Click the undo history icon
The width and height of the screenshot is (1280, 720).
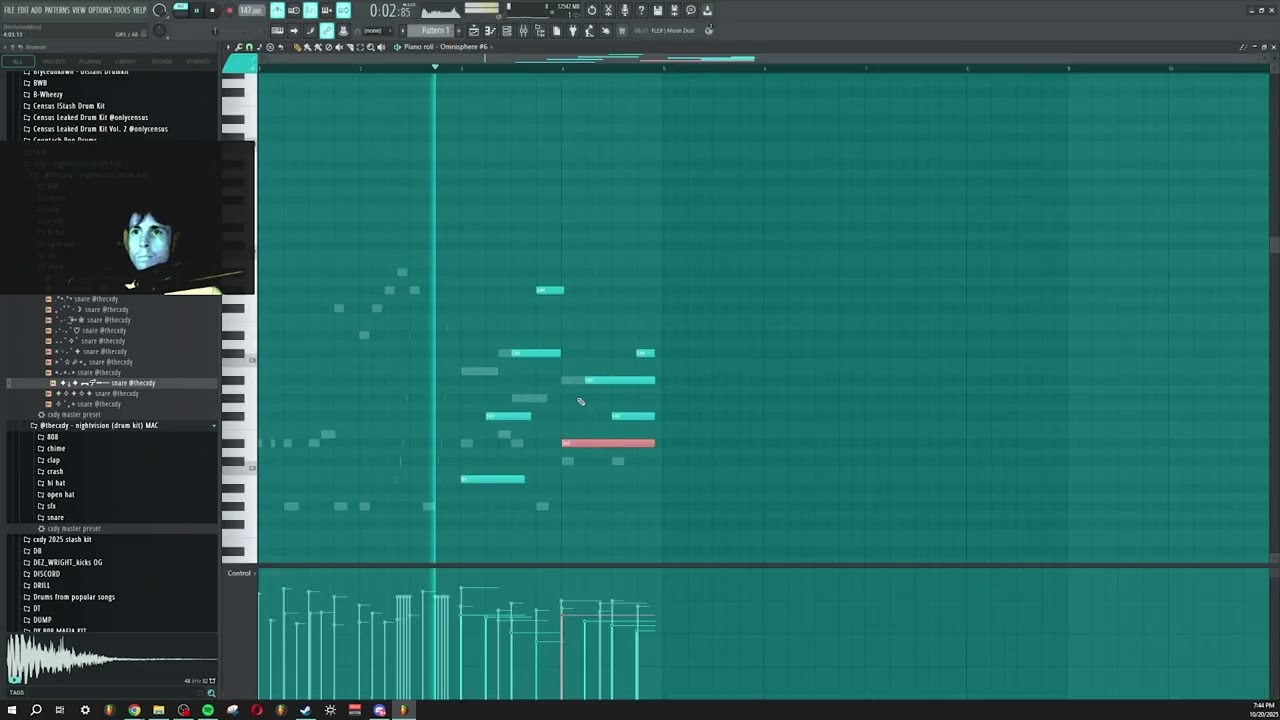592,10
